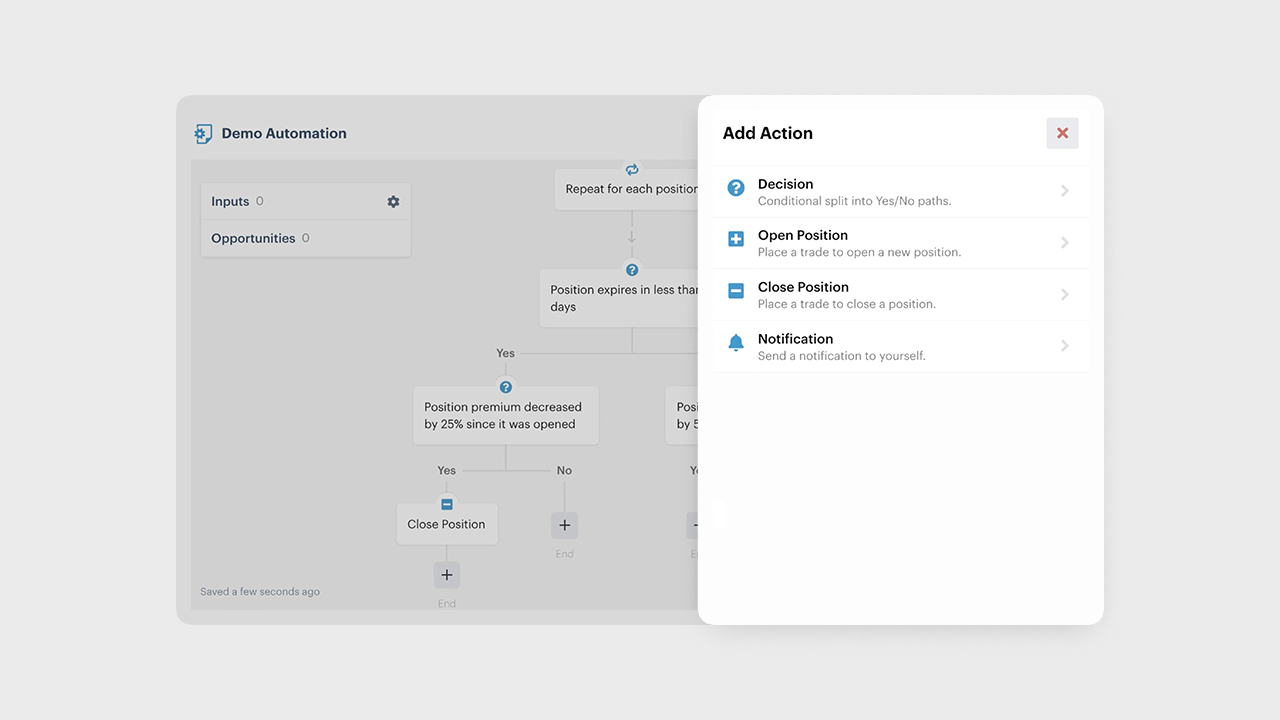
Task: Expand the Decision action chevron
Action: pos(1065,191)
